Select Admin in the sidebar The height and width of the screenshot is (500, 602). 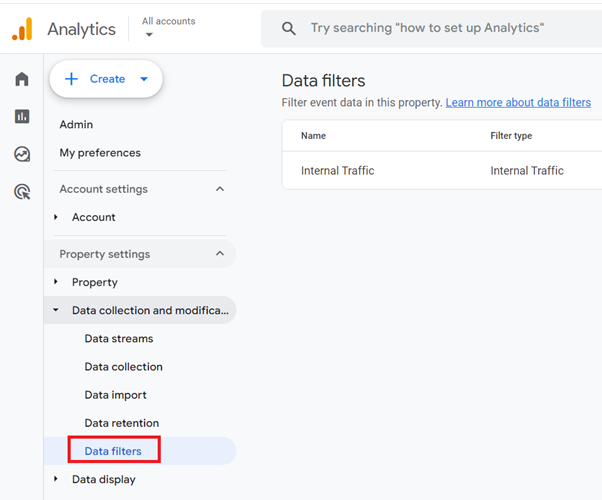76,124
